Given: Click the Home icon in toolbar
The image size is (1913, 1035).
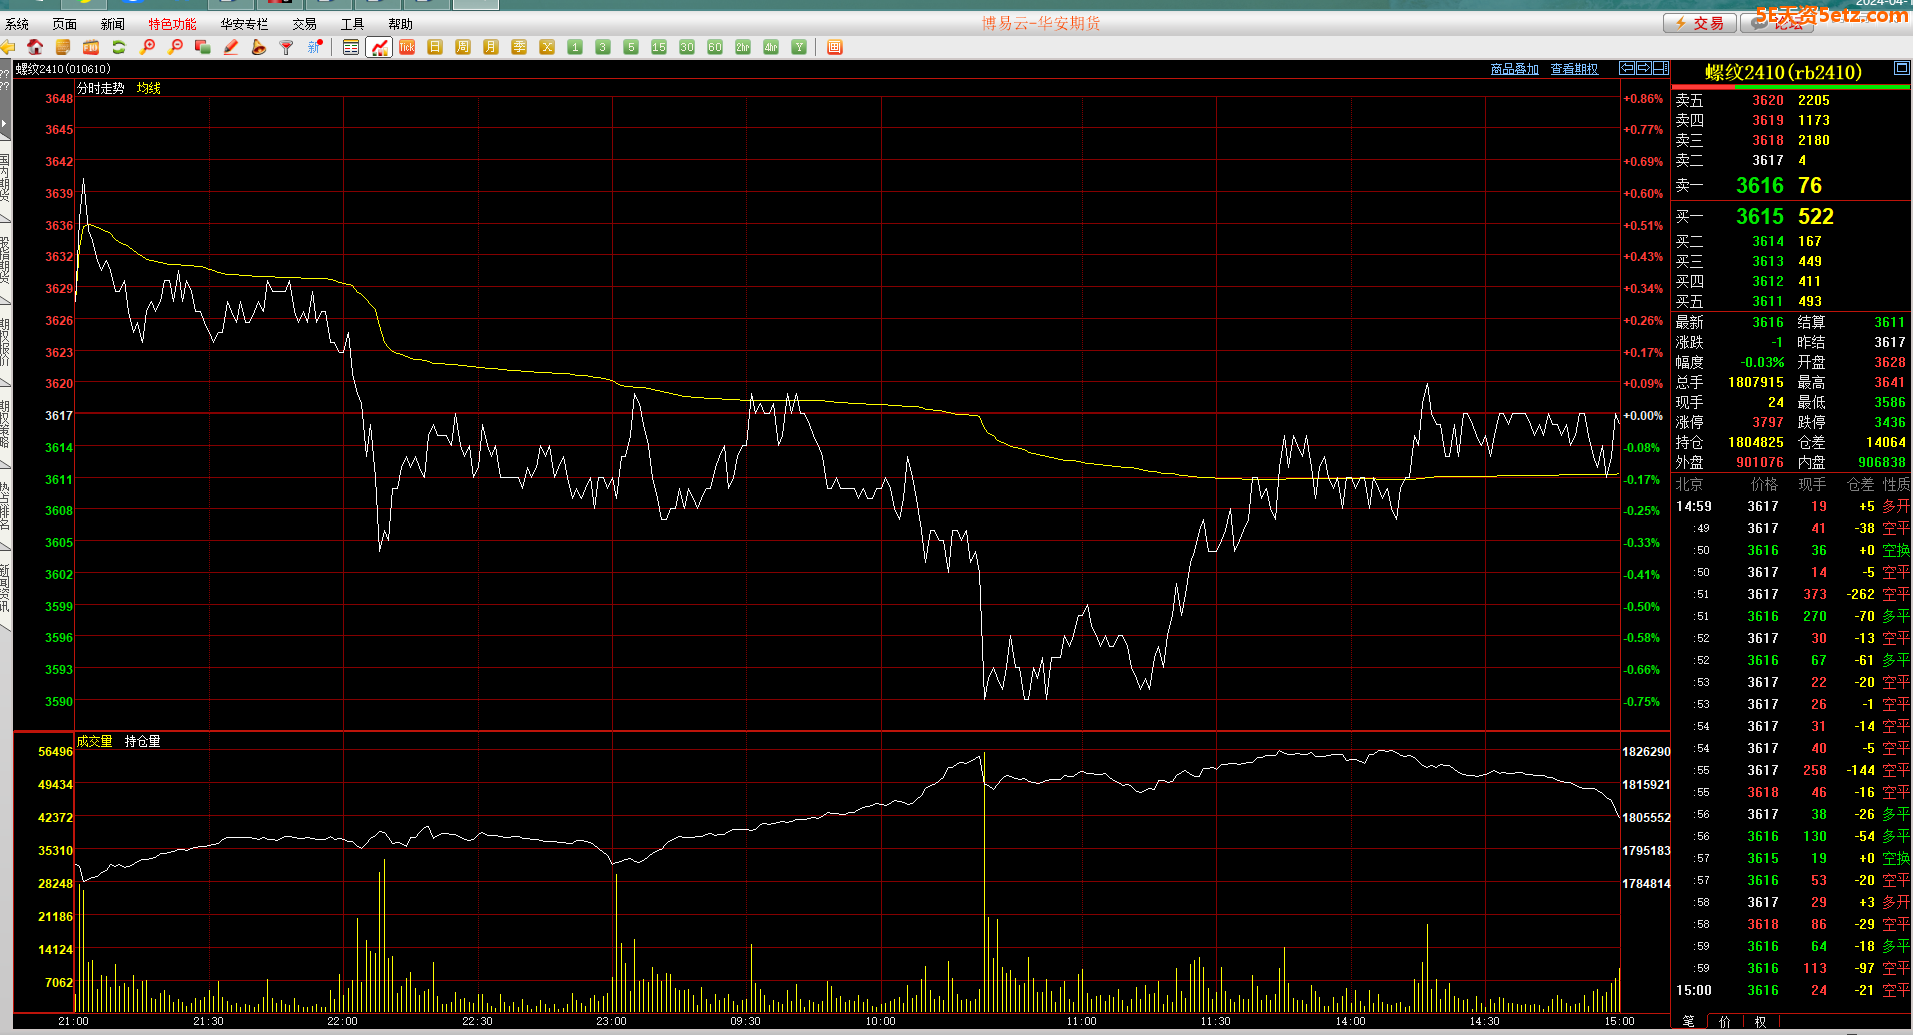Looking at the screenshot, I should point(35,47).
